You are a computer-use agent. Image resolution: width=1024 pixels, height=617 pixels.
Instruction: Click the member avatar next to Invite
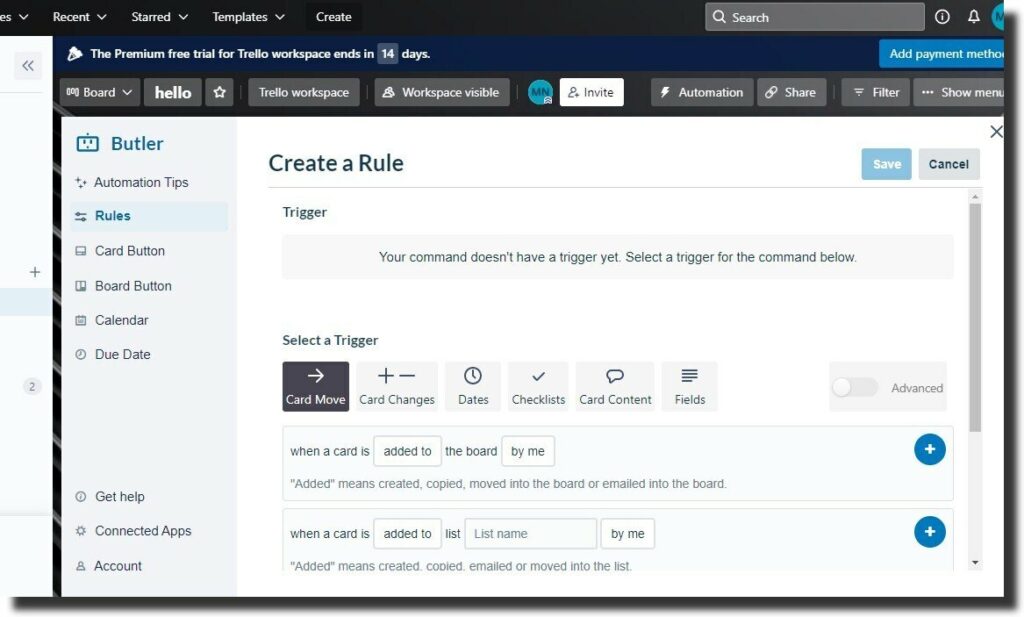click(540, 92)
